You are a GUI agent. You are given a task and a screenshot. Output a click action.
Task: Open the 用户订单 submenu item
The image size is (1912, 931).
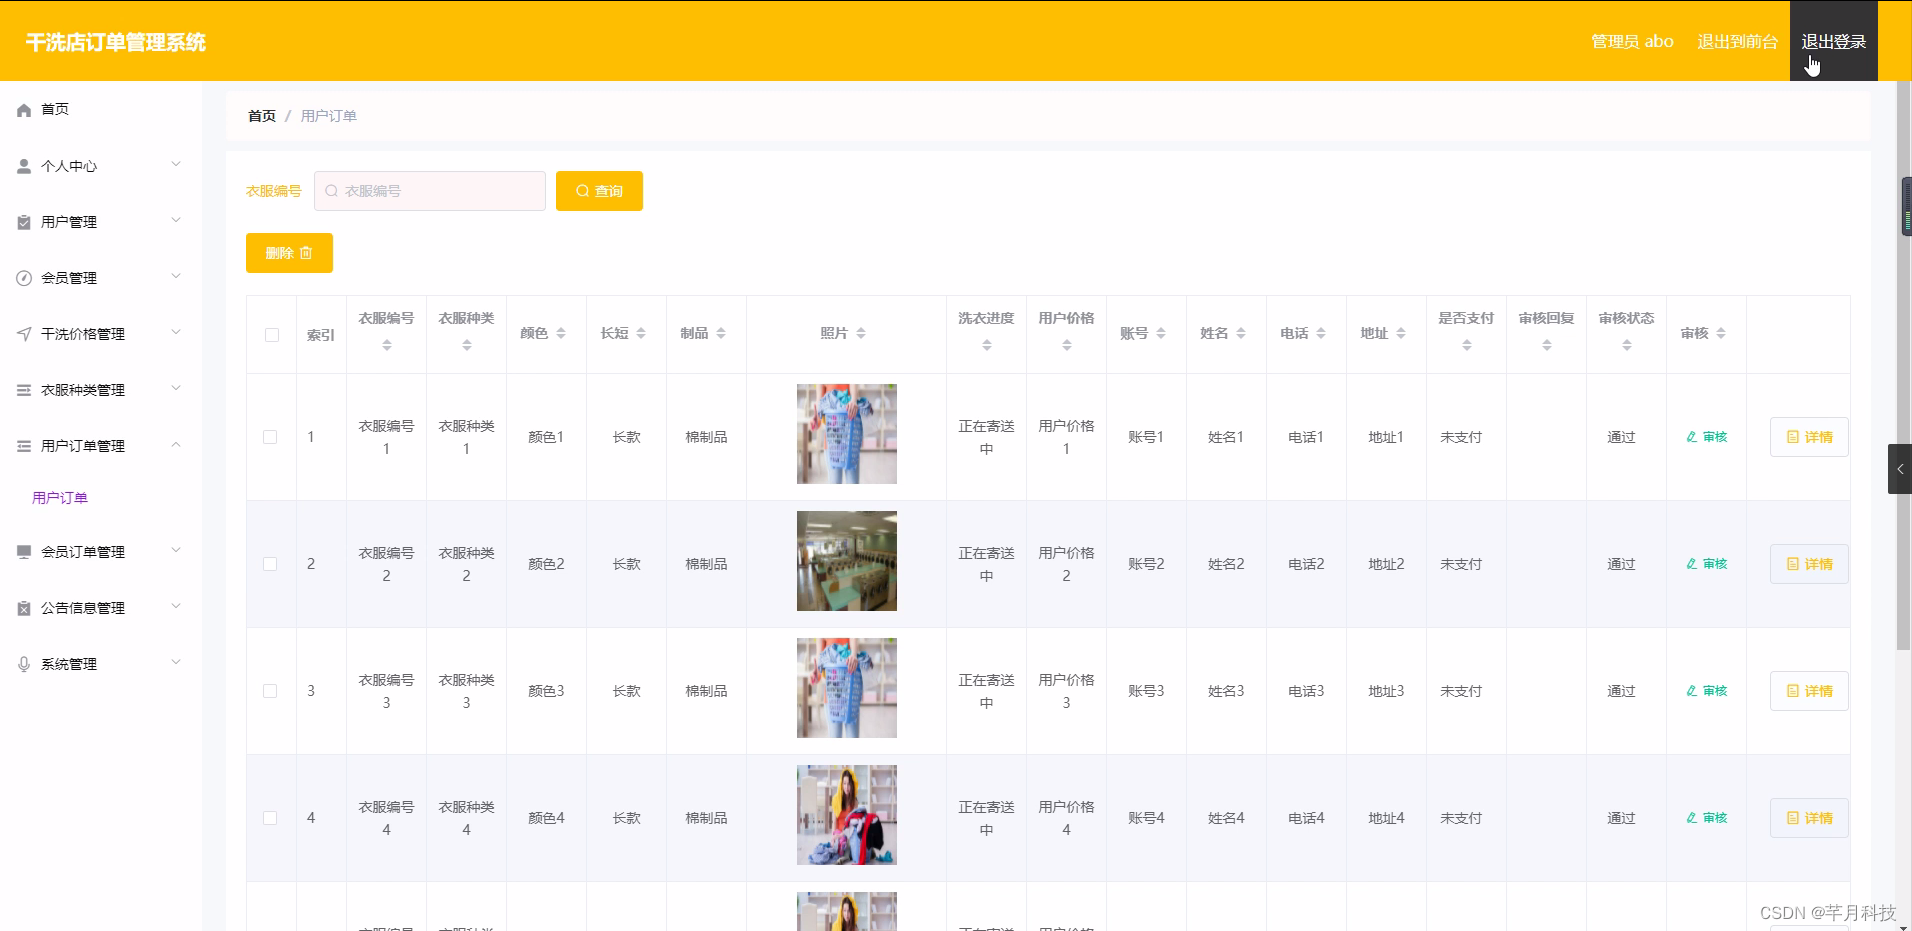tap(60, 497)
